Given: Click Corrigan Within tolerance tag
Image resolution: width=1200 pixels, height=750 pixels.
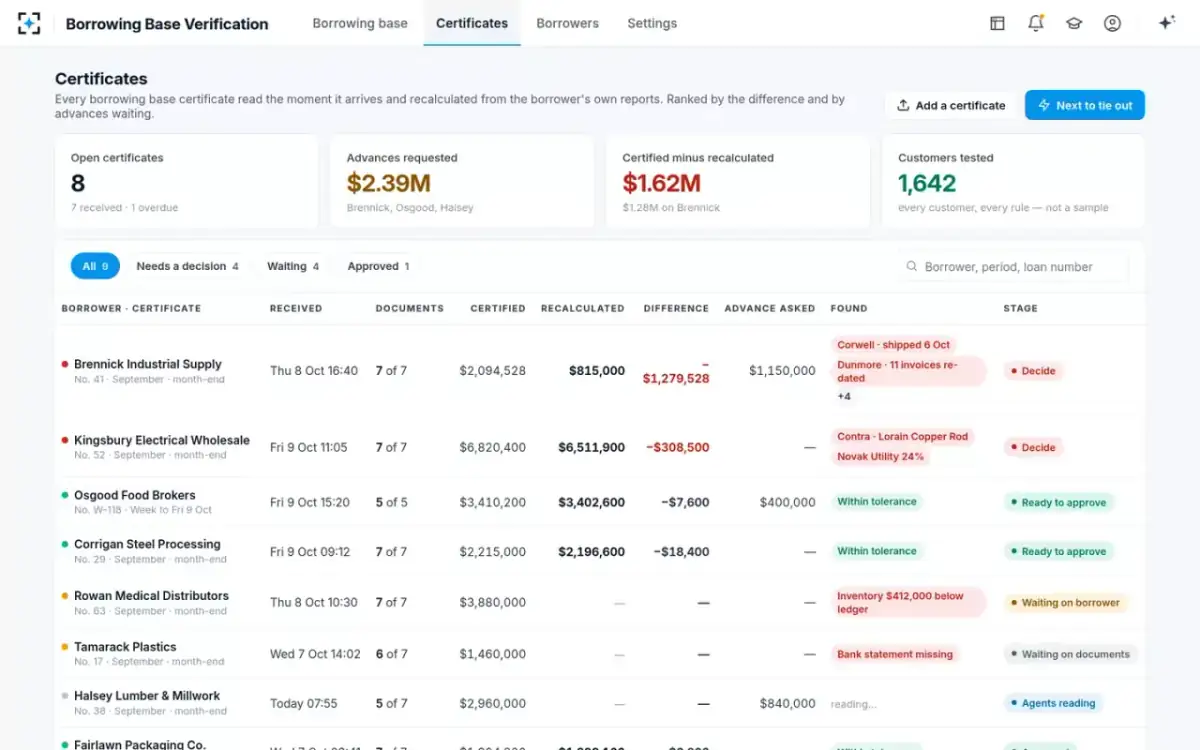Looking at the screenshot, I should pyautogui.click(x=877, y=551).
